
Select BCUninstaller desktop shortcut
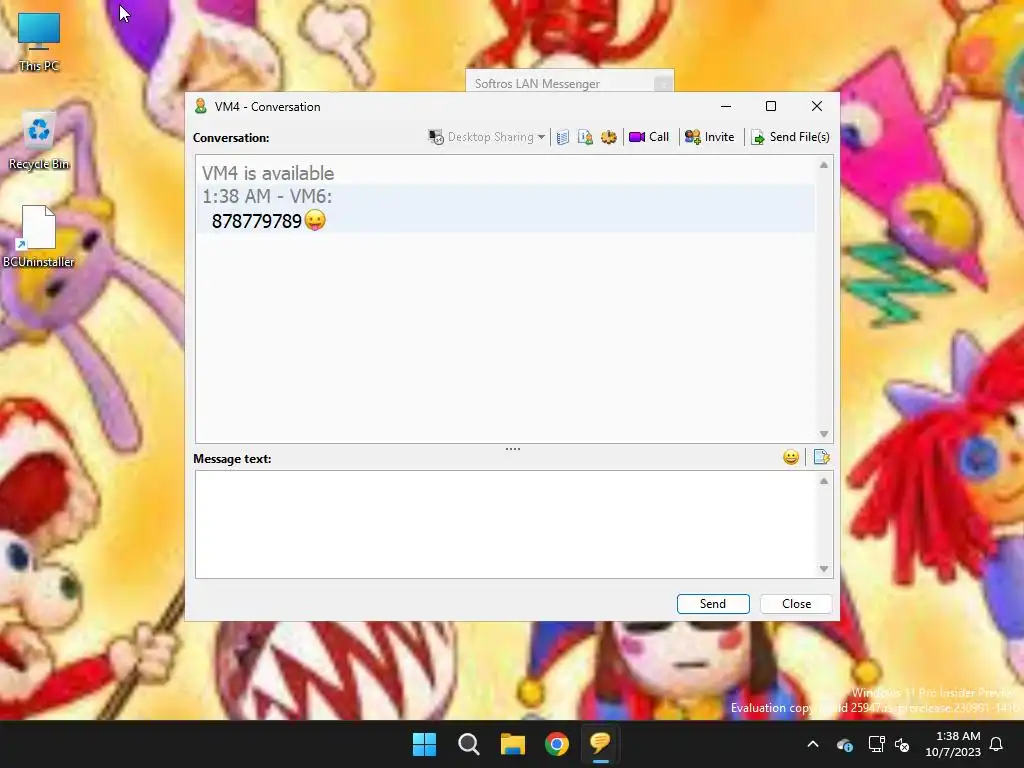[39, 236]
